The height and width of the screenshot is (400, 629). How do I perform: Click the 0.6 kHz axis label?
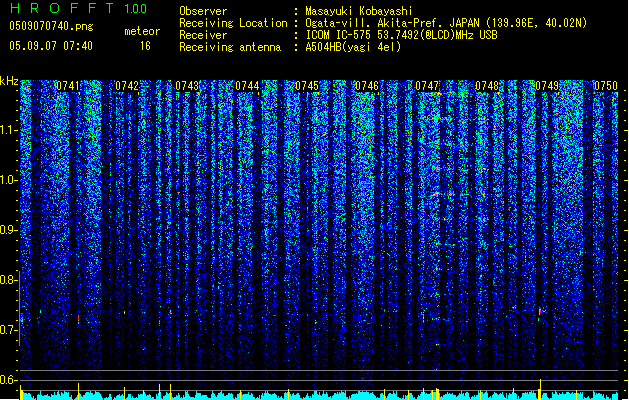click(8, 380)
